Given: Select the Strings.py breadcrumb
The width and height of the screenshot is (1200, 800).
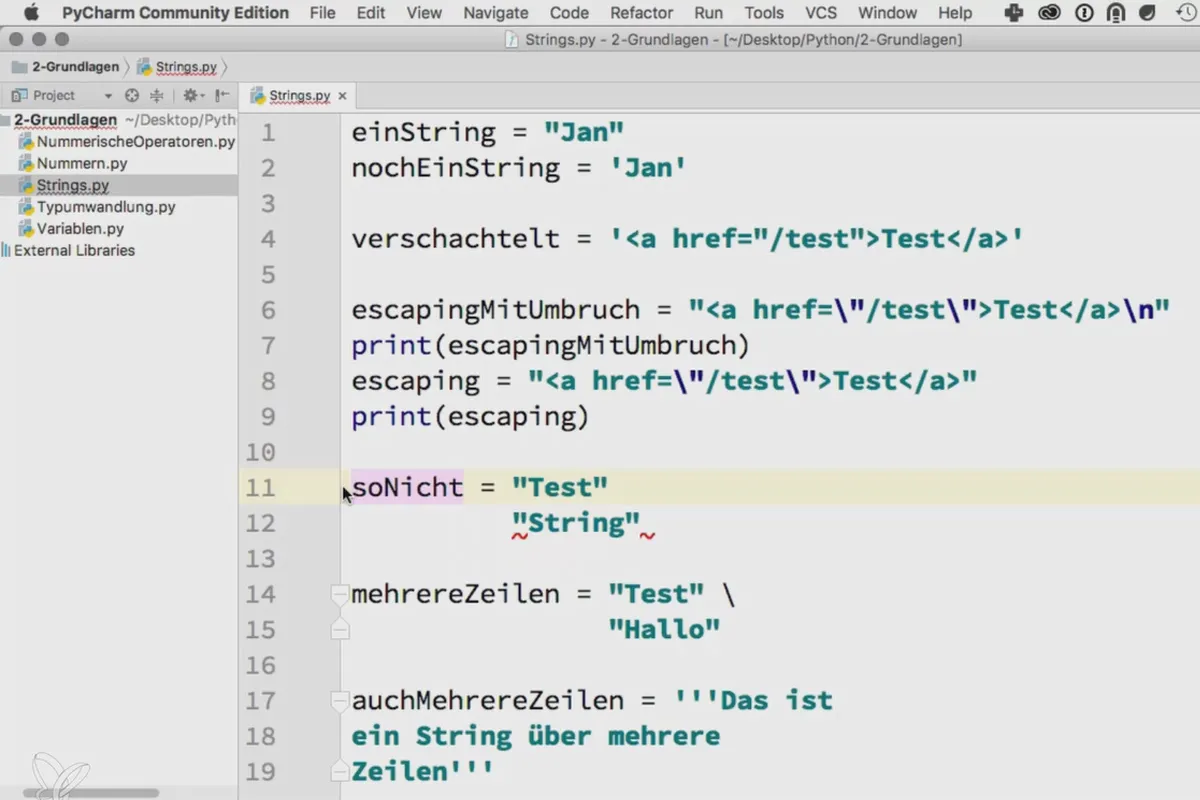Looking at the screenshot, I should pos(178,67).
